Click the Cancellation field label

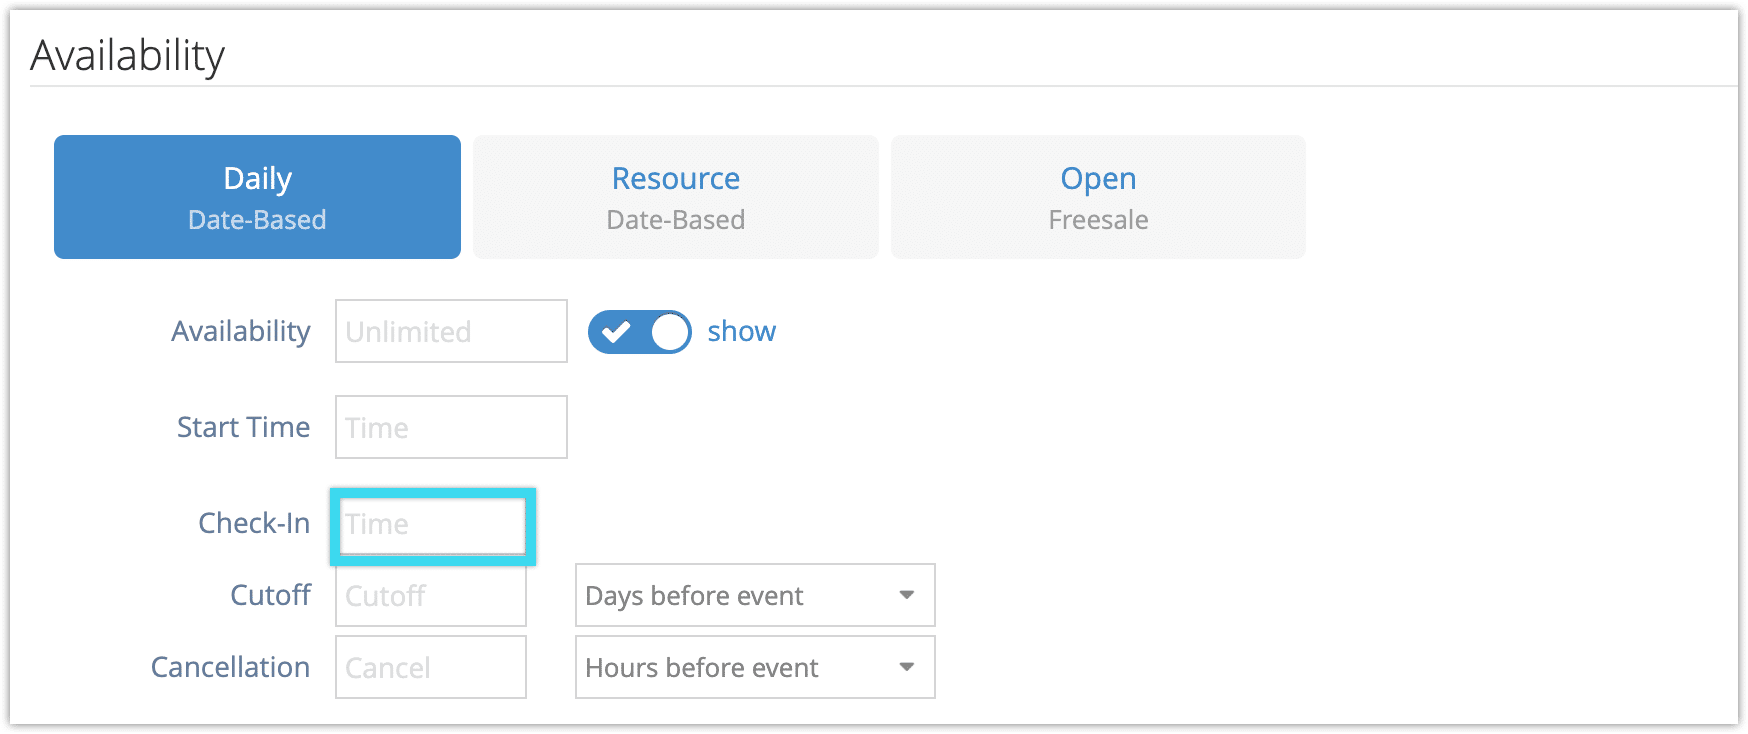click(x=230, y=667)
